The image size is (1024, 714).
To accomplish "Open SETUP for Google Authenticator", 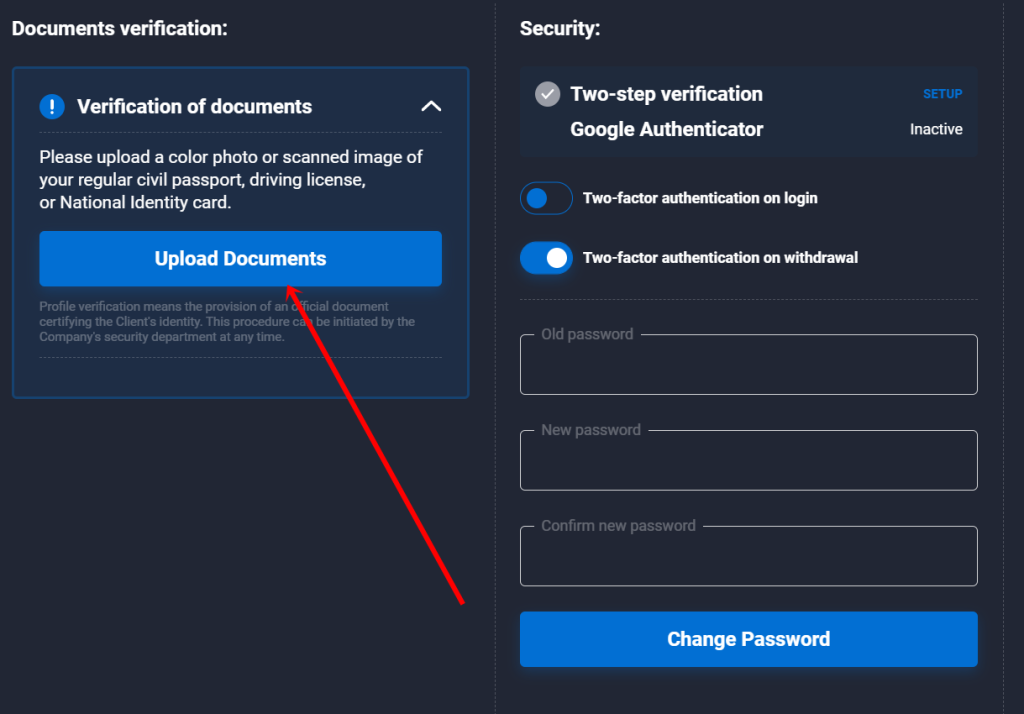I will tap(942, 93).
